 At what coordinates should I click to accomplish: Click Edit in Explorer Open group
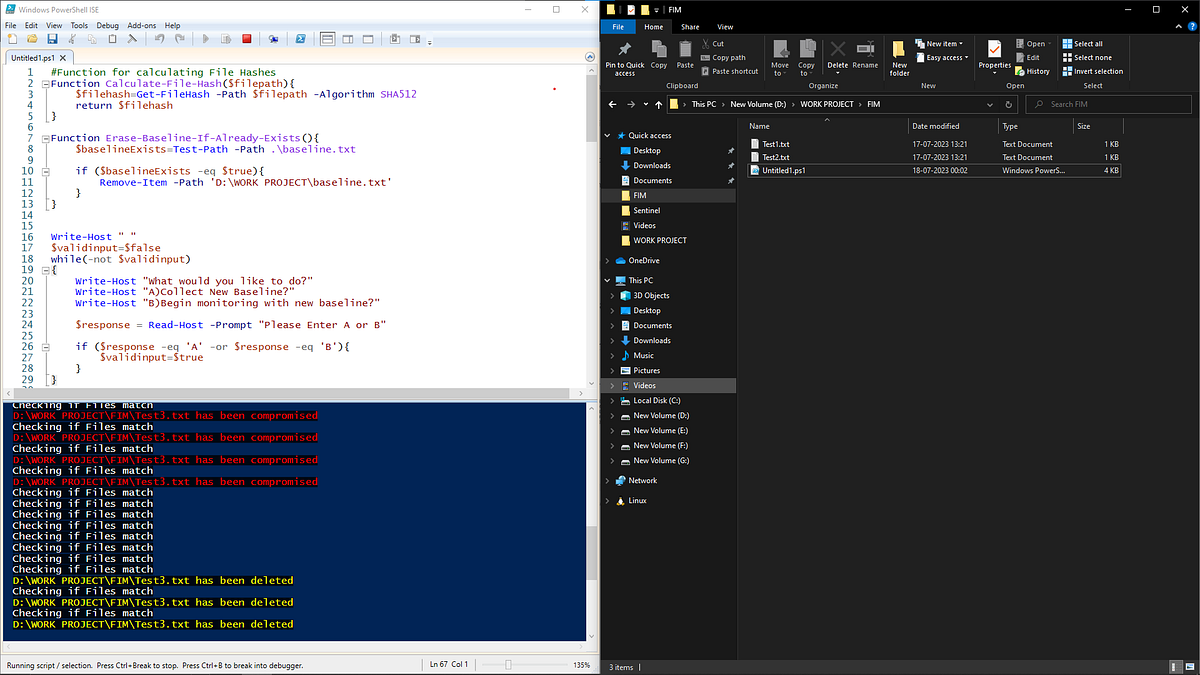click(x=1028, y=58)
